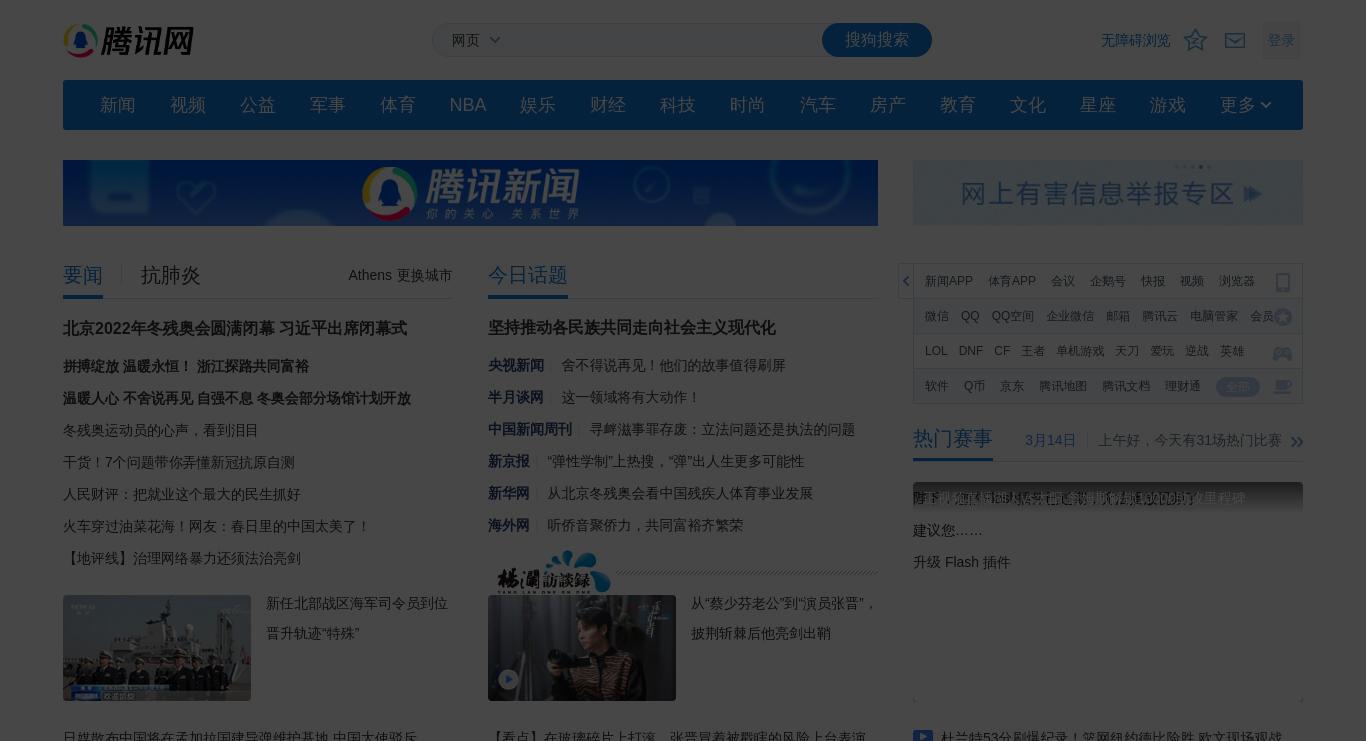The width and height of the screenshot is (1366, 741).
Task: Click video icon beside 杜兰特53分 headline
Action: tap(923, 737)
